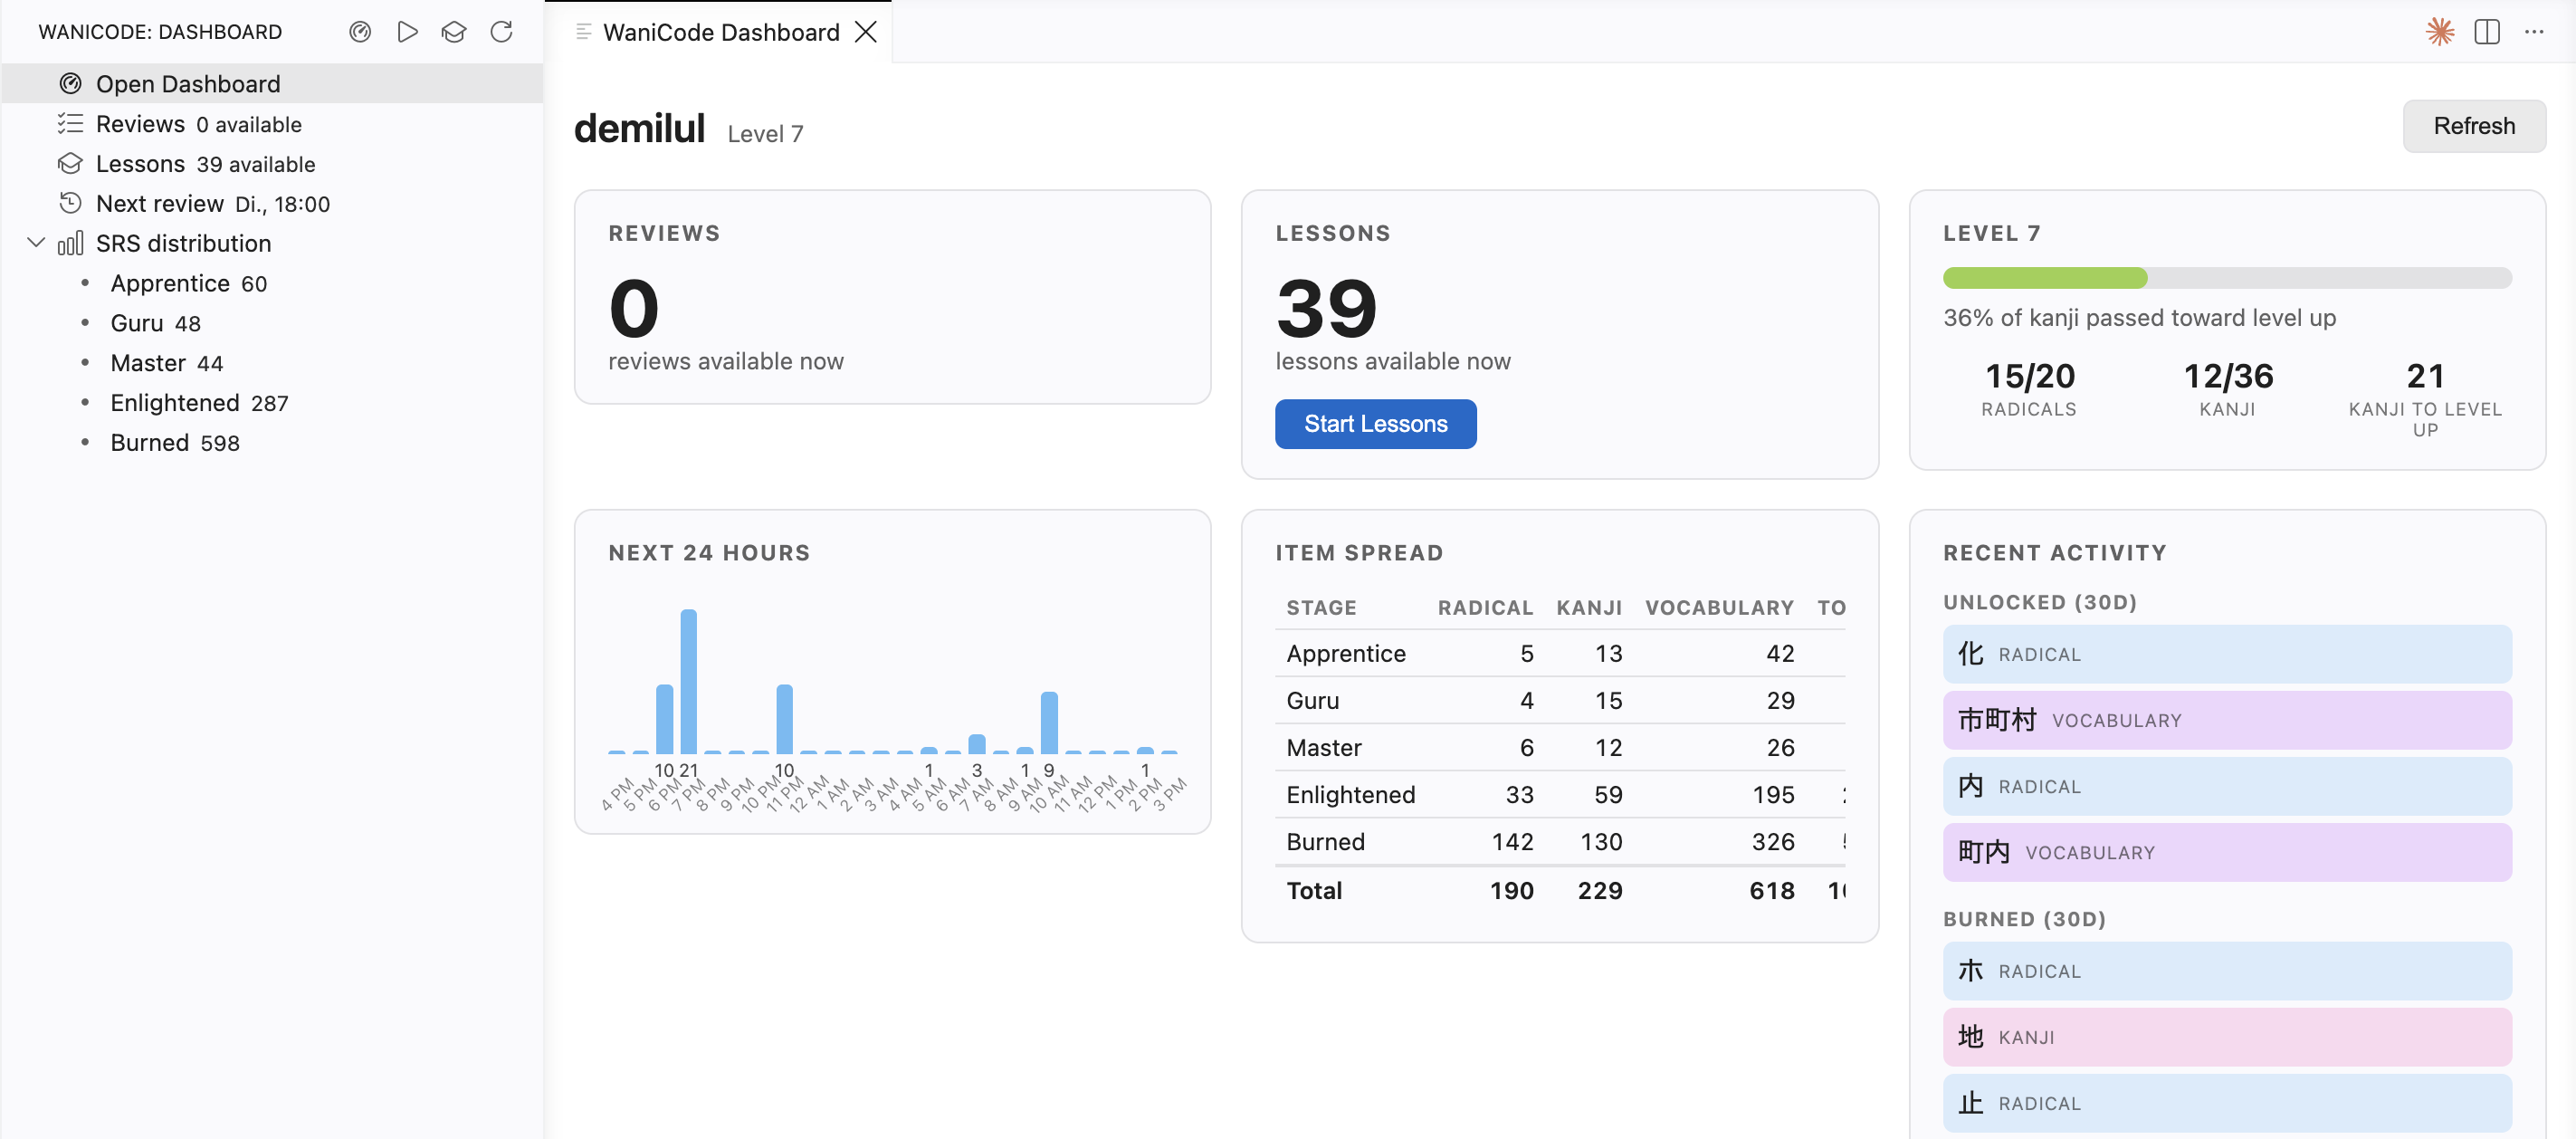Click the 0 reviews count
This screenshot has height=1139, width=2576.
[x=634, y=308]
